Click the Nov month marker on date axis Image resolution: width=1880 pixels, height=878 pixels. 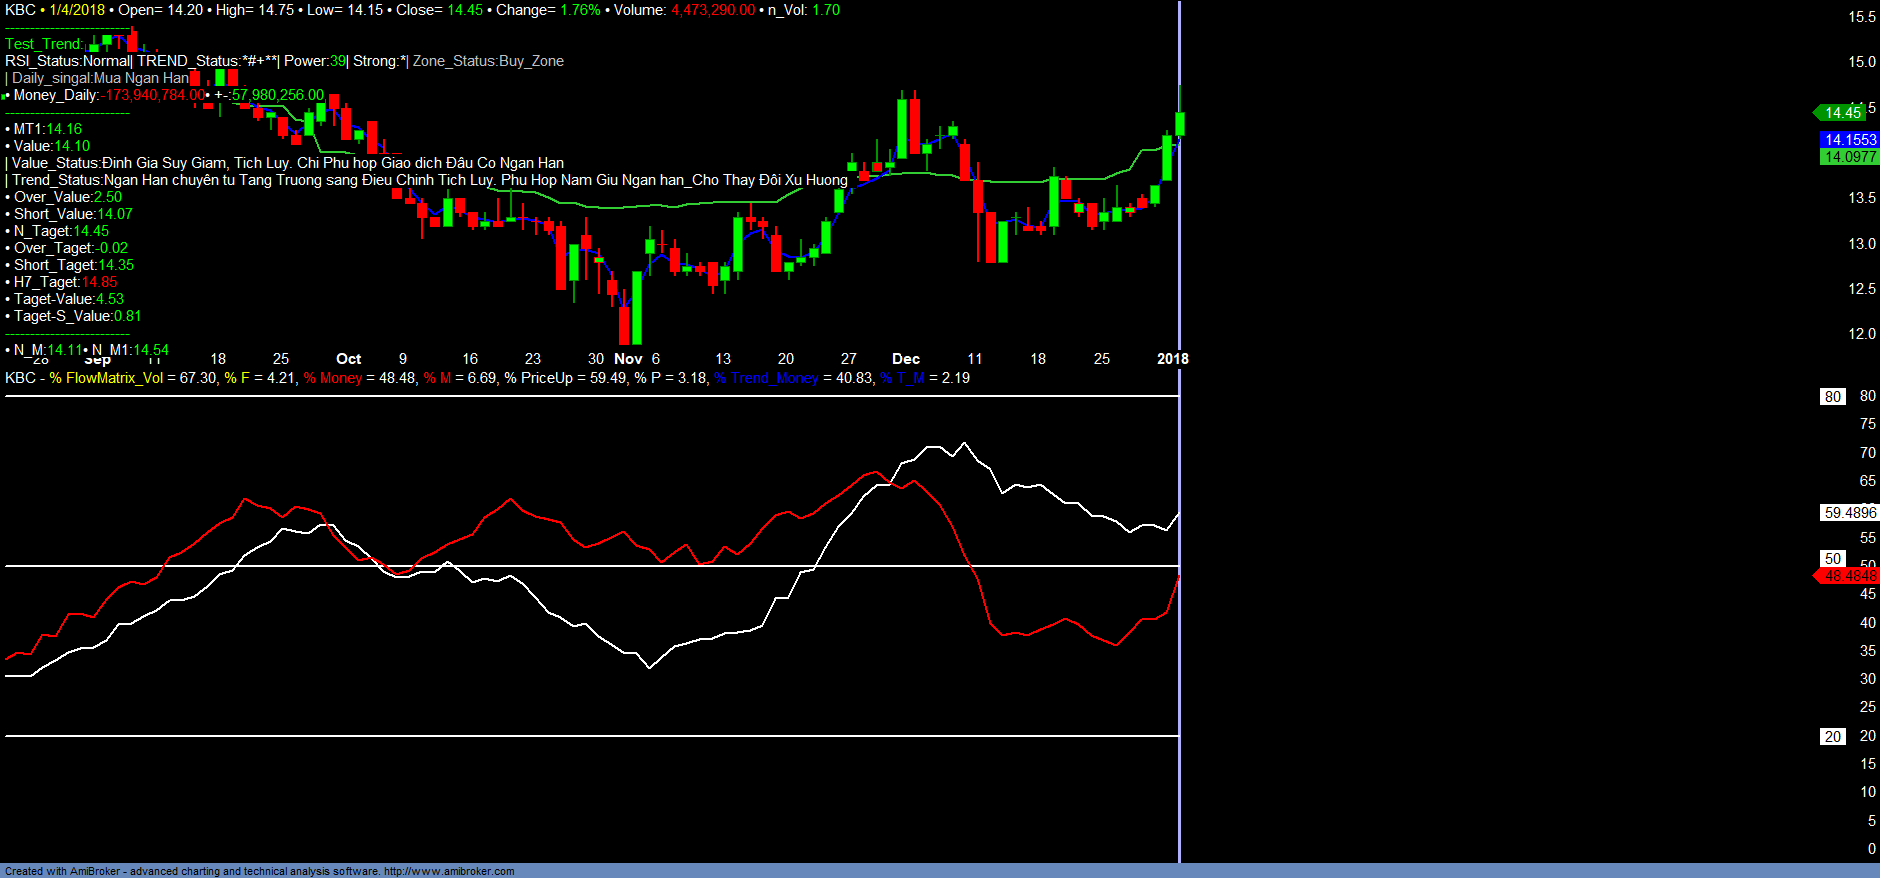628,359
